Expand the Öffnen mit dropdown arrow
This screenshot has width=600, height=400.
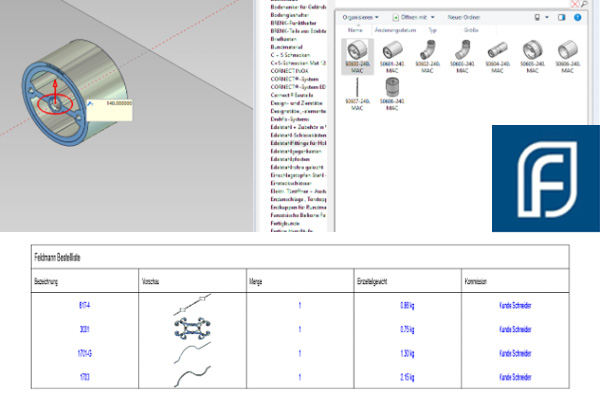(x=433, y=17)
